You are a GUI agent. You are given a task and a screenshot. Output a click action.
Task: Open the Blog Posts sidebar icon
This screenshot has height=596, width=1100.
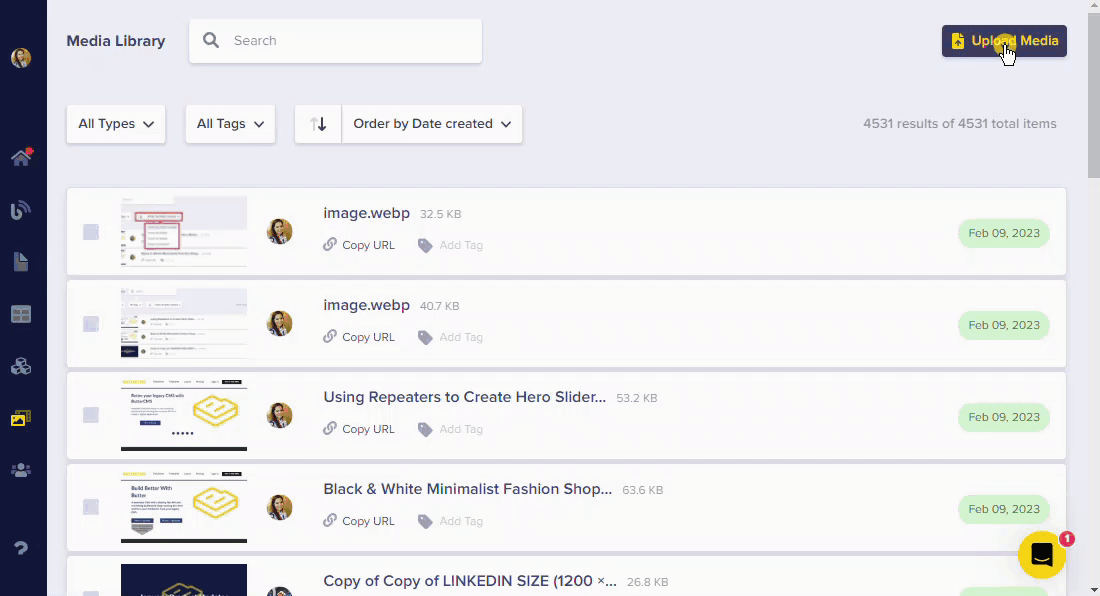pos(21,210)
